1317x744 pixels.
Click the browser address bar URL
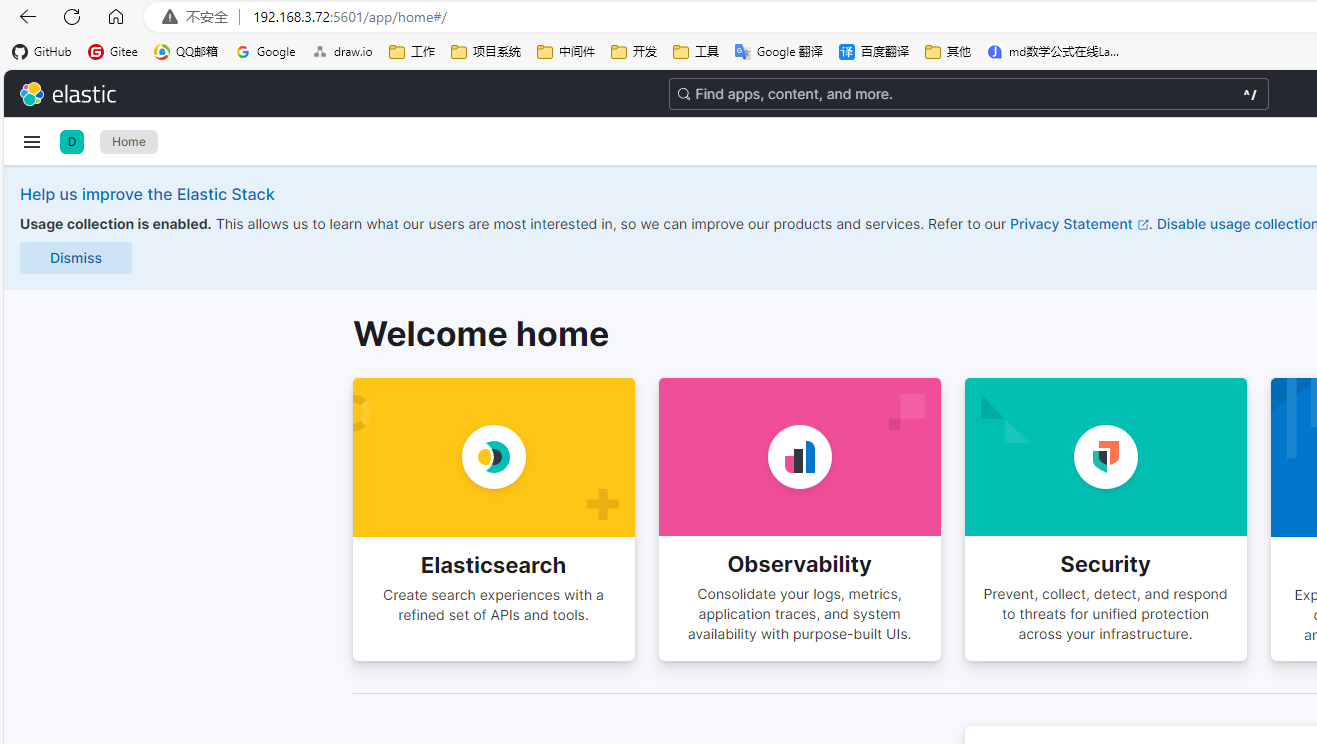[x=350, y=17]
